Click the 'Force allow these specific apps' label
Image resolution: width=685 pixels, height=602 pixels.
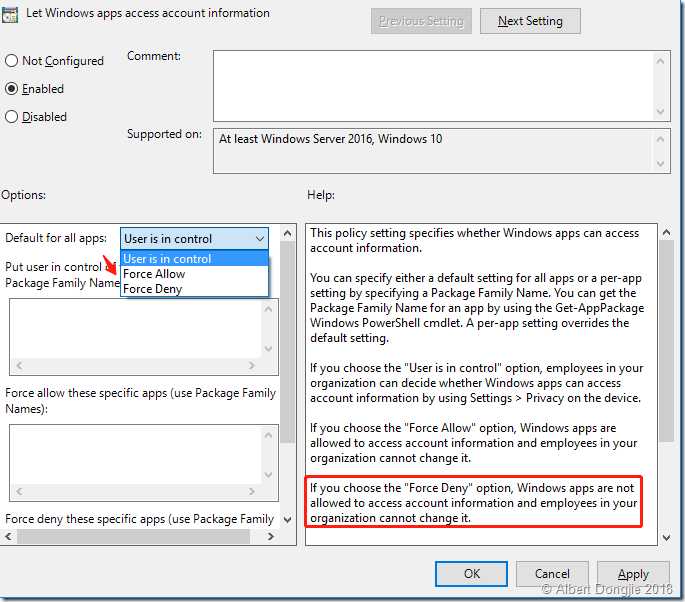click(140, 401)
